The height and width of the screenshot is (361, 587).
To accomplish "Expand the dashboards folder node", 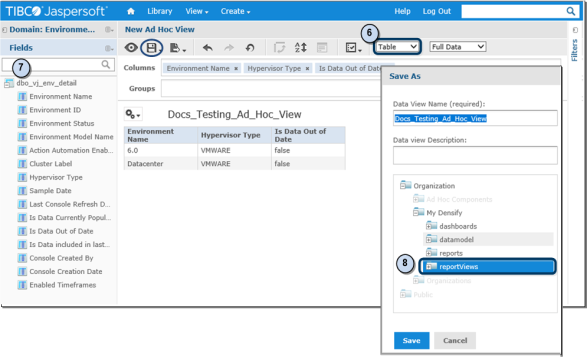I will (429, 226).
